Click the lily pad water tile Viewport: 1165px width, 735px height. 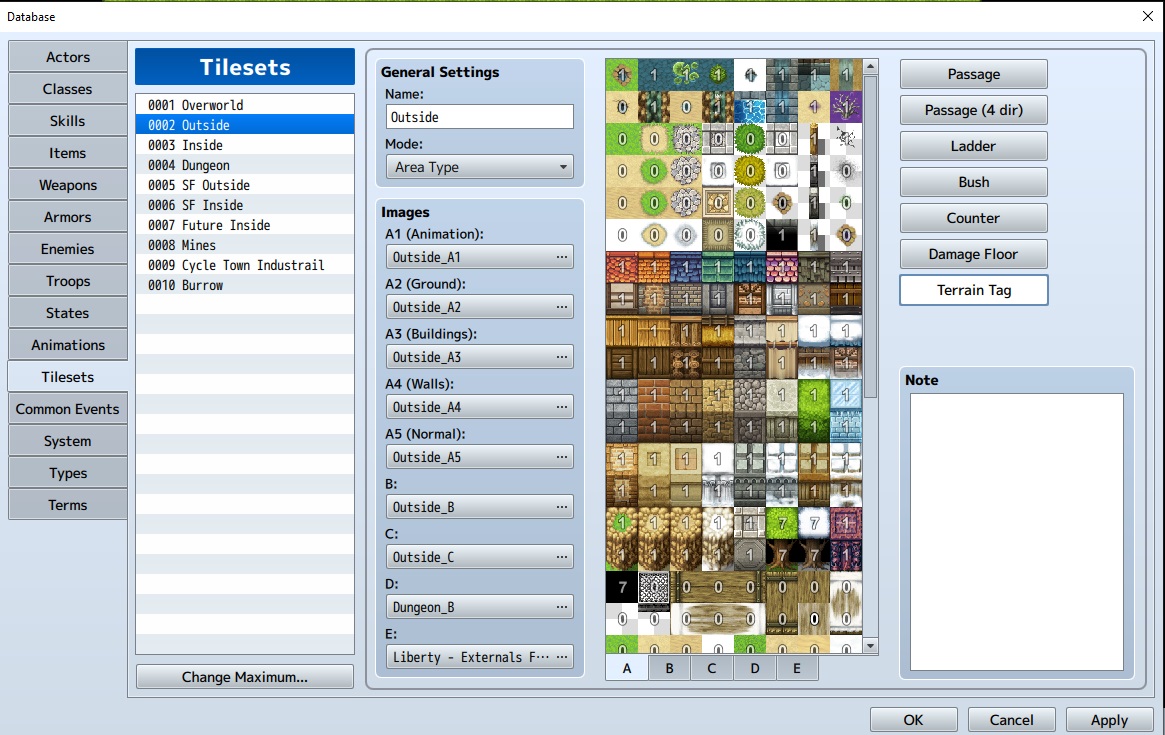[x=686, y=74]
